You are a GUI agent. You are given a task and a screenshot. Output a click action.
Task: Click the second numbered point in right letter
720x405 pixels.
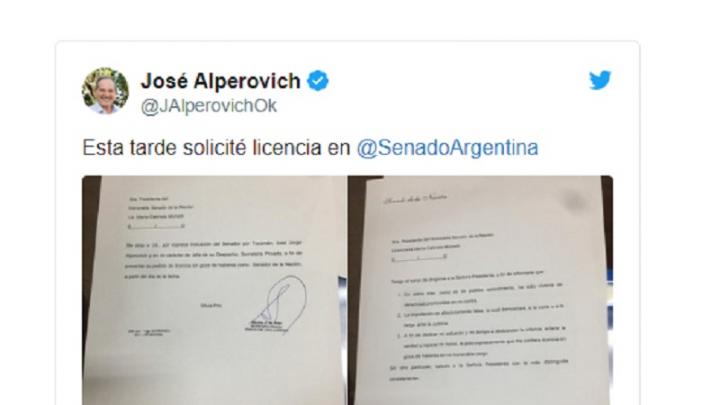(x=479, y=315)
